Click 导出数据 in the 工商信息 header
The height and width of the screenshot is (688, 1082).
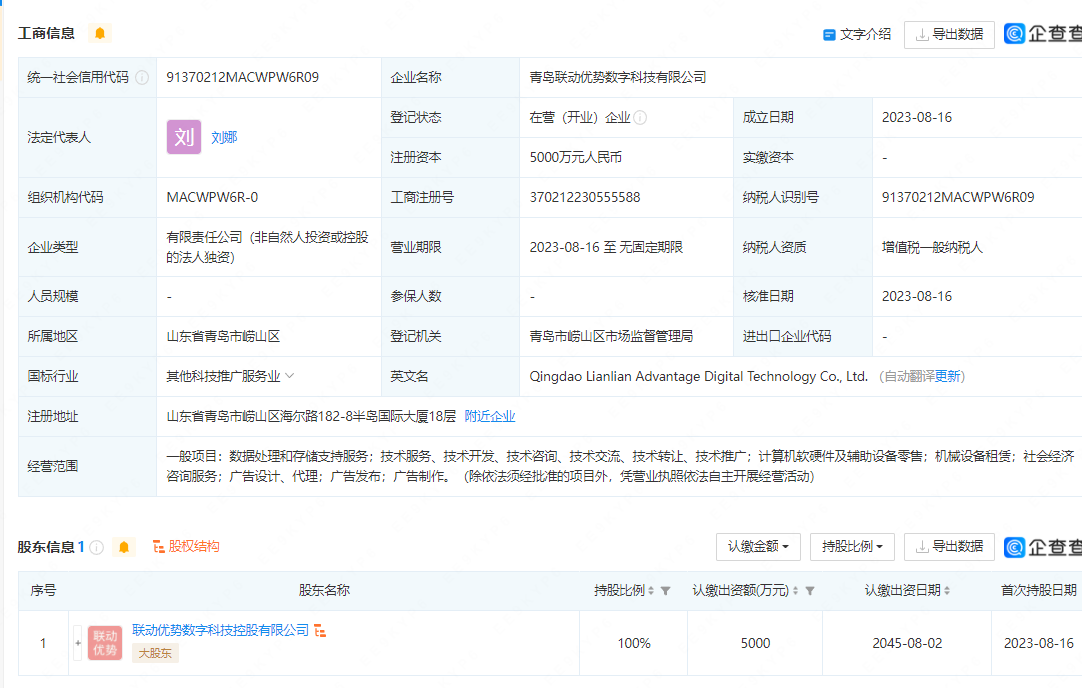tap(950, 35)
